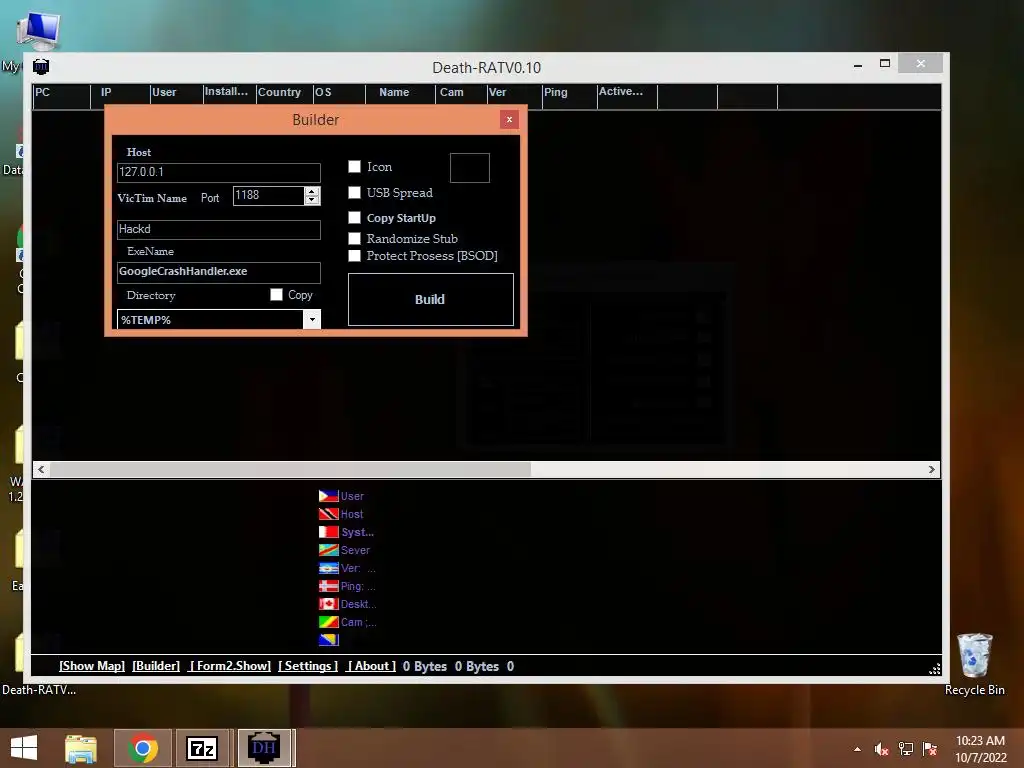Click the flag icon beside Ping:
This screenshot has width=1024, height=768.
pyautogui.click(x=328, y=586)
